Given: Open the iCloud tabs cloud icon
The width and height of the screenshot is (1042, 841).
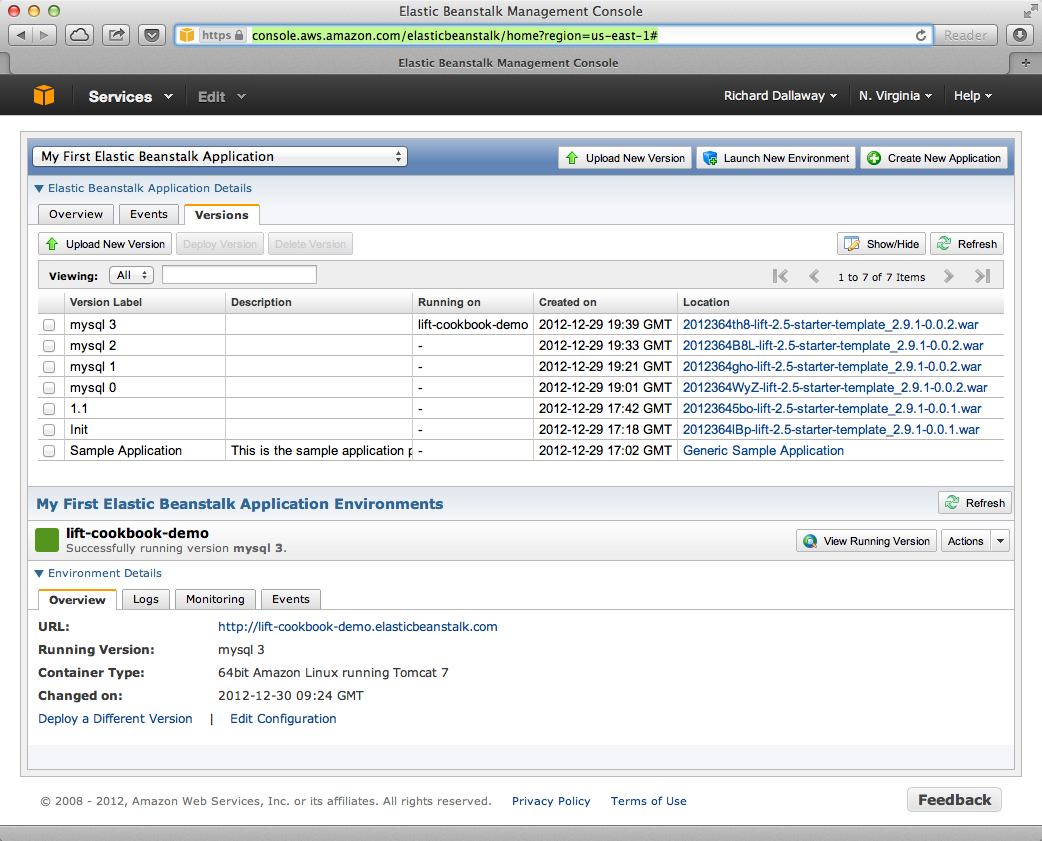Looking at the screenshot, I should (79, 35).
